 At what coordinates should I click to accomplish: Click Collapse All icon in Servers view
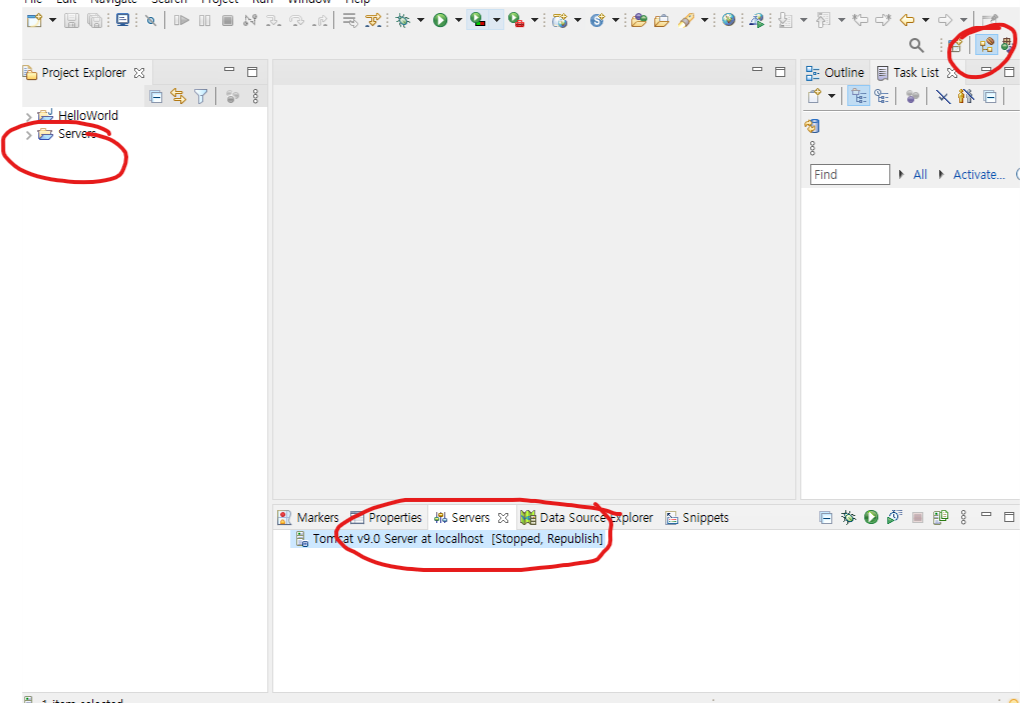825,518
